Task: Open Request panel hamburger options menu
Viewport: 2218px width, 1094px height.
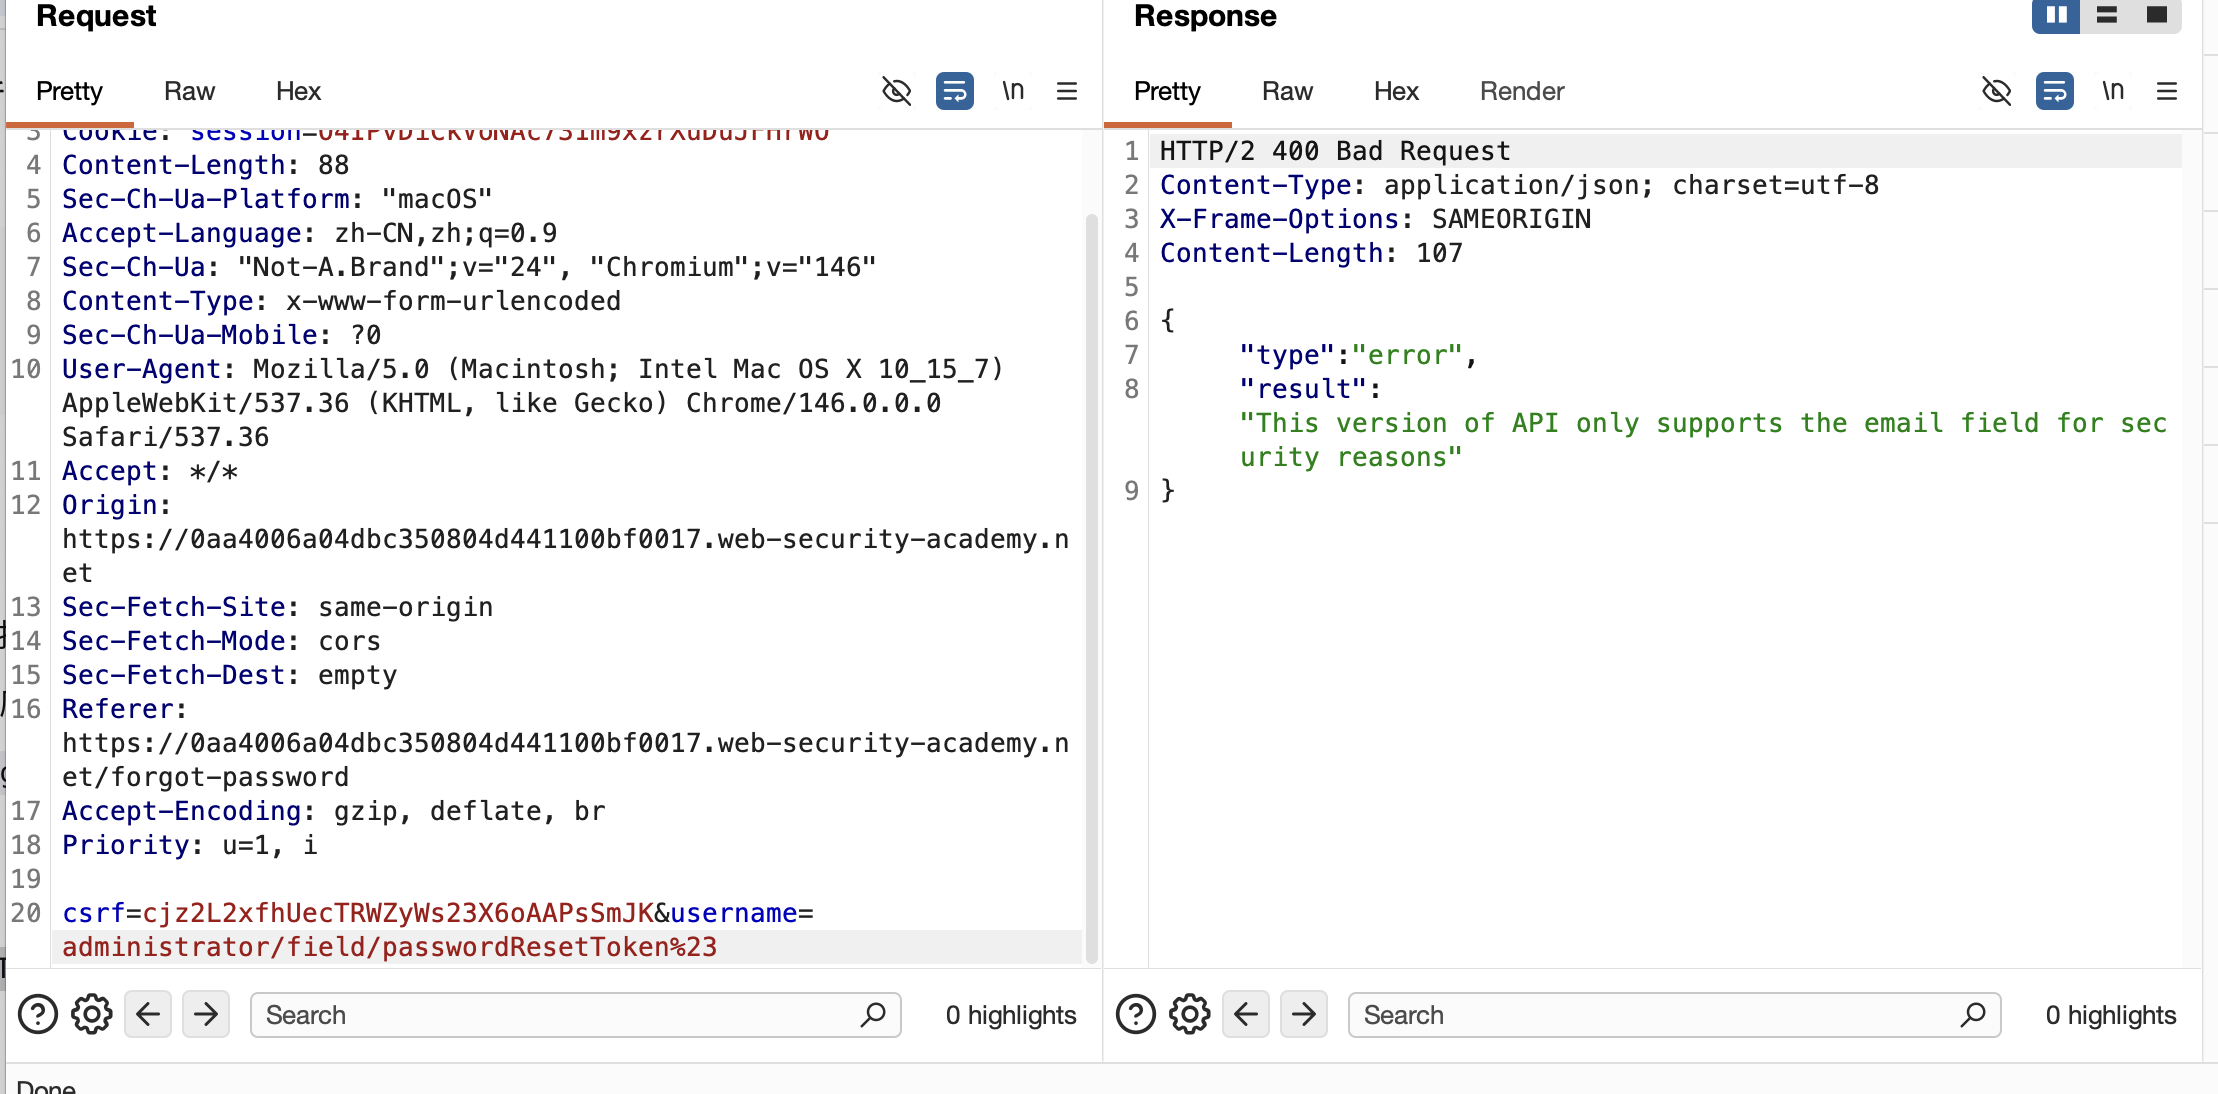Action: coord(1067,91)
